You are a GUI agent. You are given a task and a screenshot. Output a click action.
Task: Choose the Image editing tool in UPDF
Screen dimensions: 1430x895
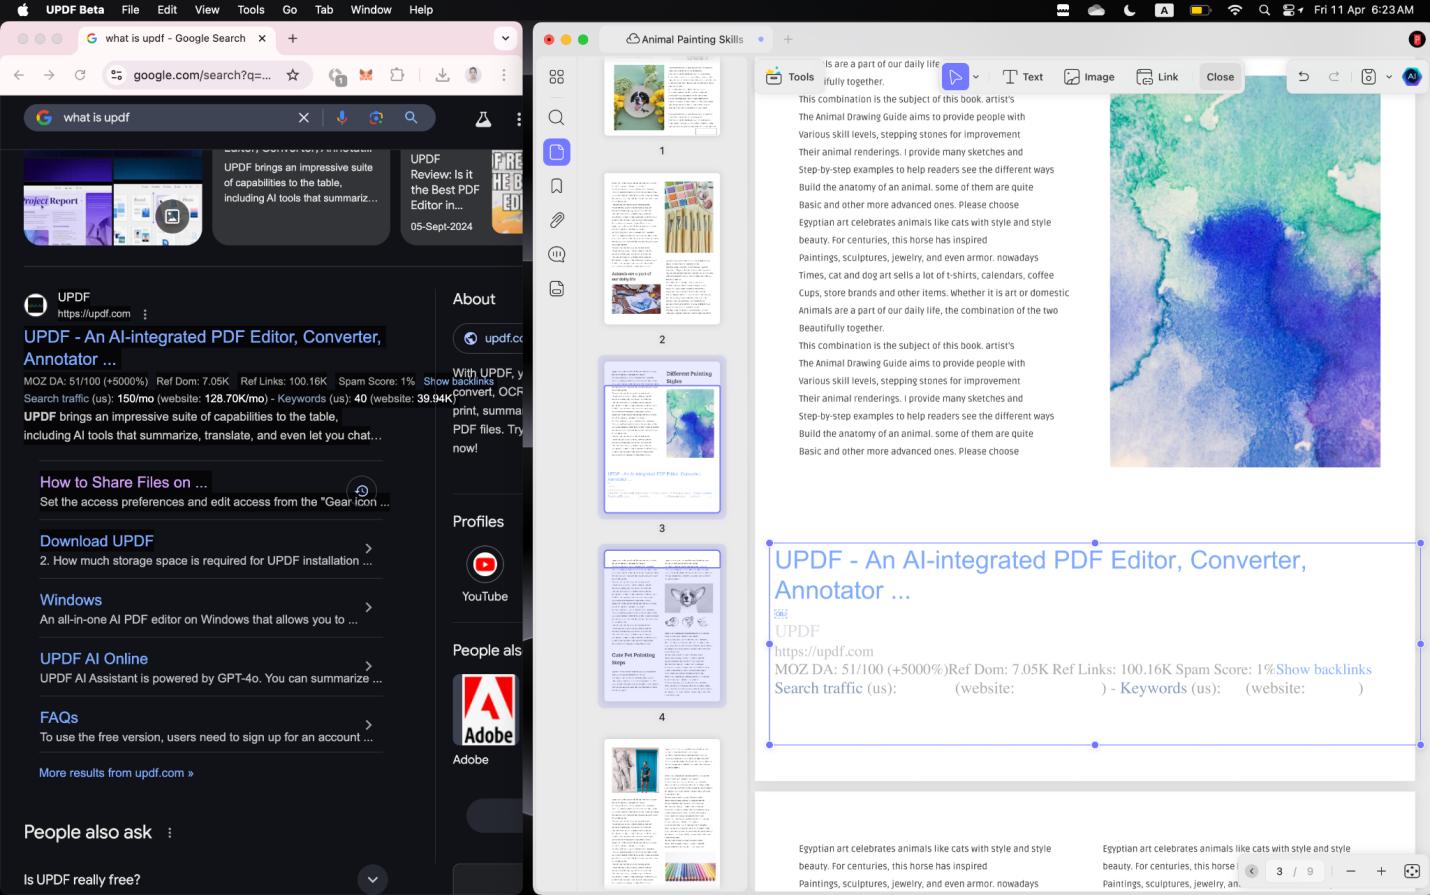tap(1089, 77)
